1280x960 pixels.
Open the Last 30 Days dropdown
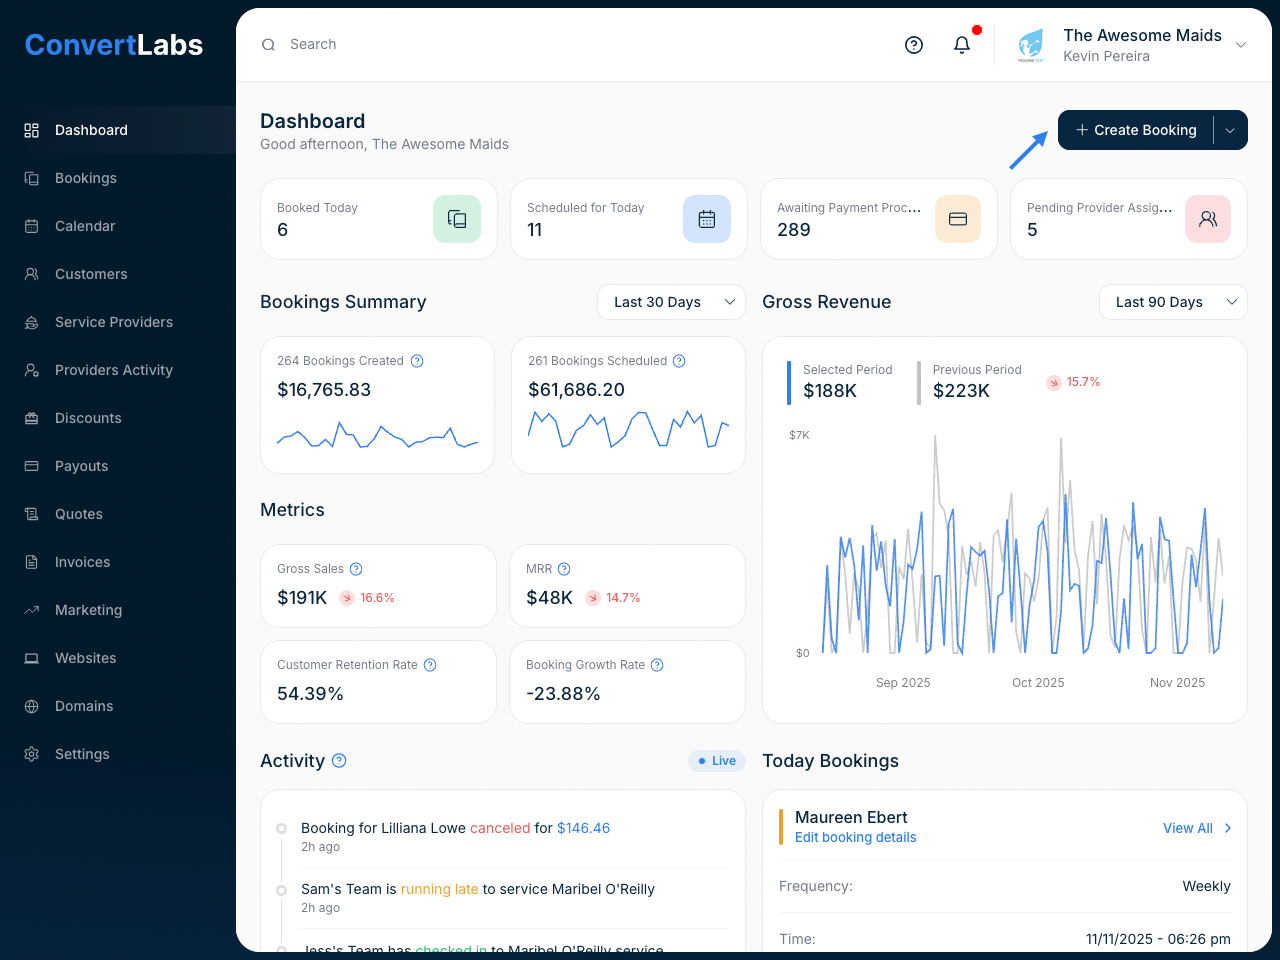click(671, 302)
